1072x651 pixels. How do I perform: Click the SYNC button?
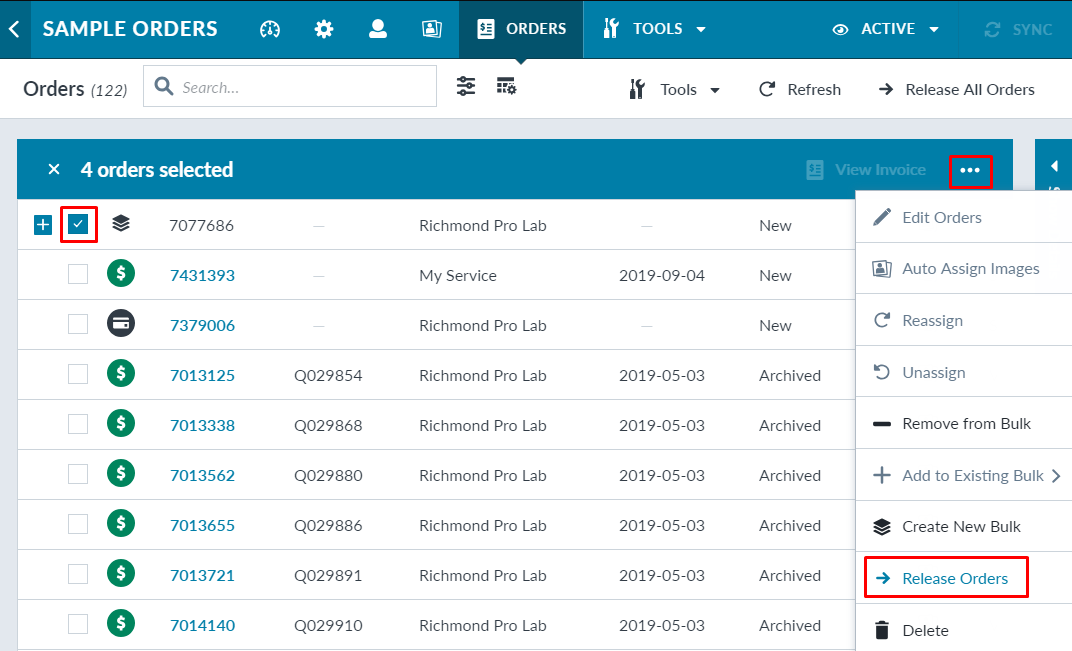point(1017,29)
